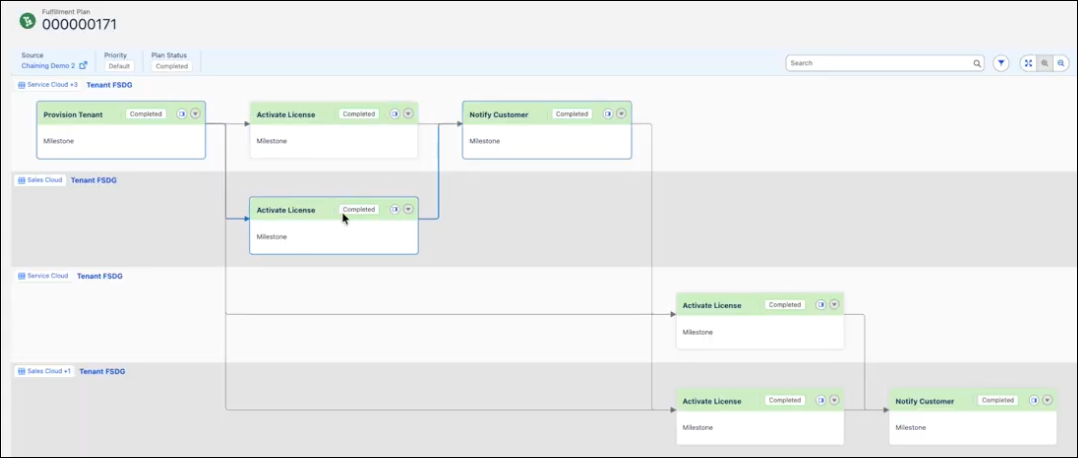Select Activate License title in Service Cloud +3 lane
The image size is (1078, 458).
(x=286, y=115)
